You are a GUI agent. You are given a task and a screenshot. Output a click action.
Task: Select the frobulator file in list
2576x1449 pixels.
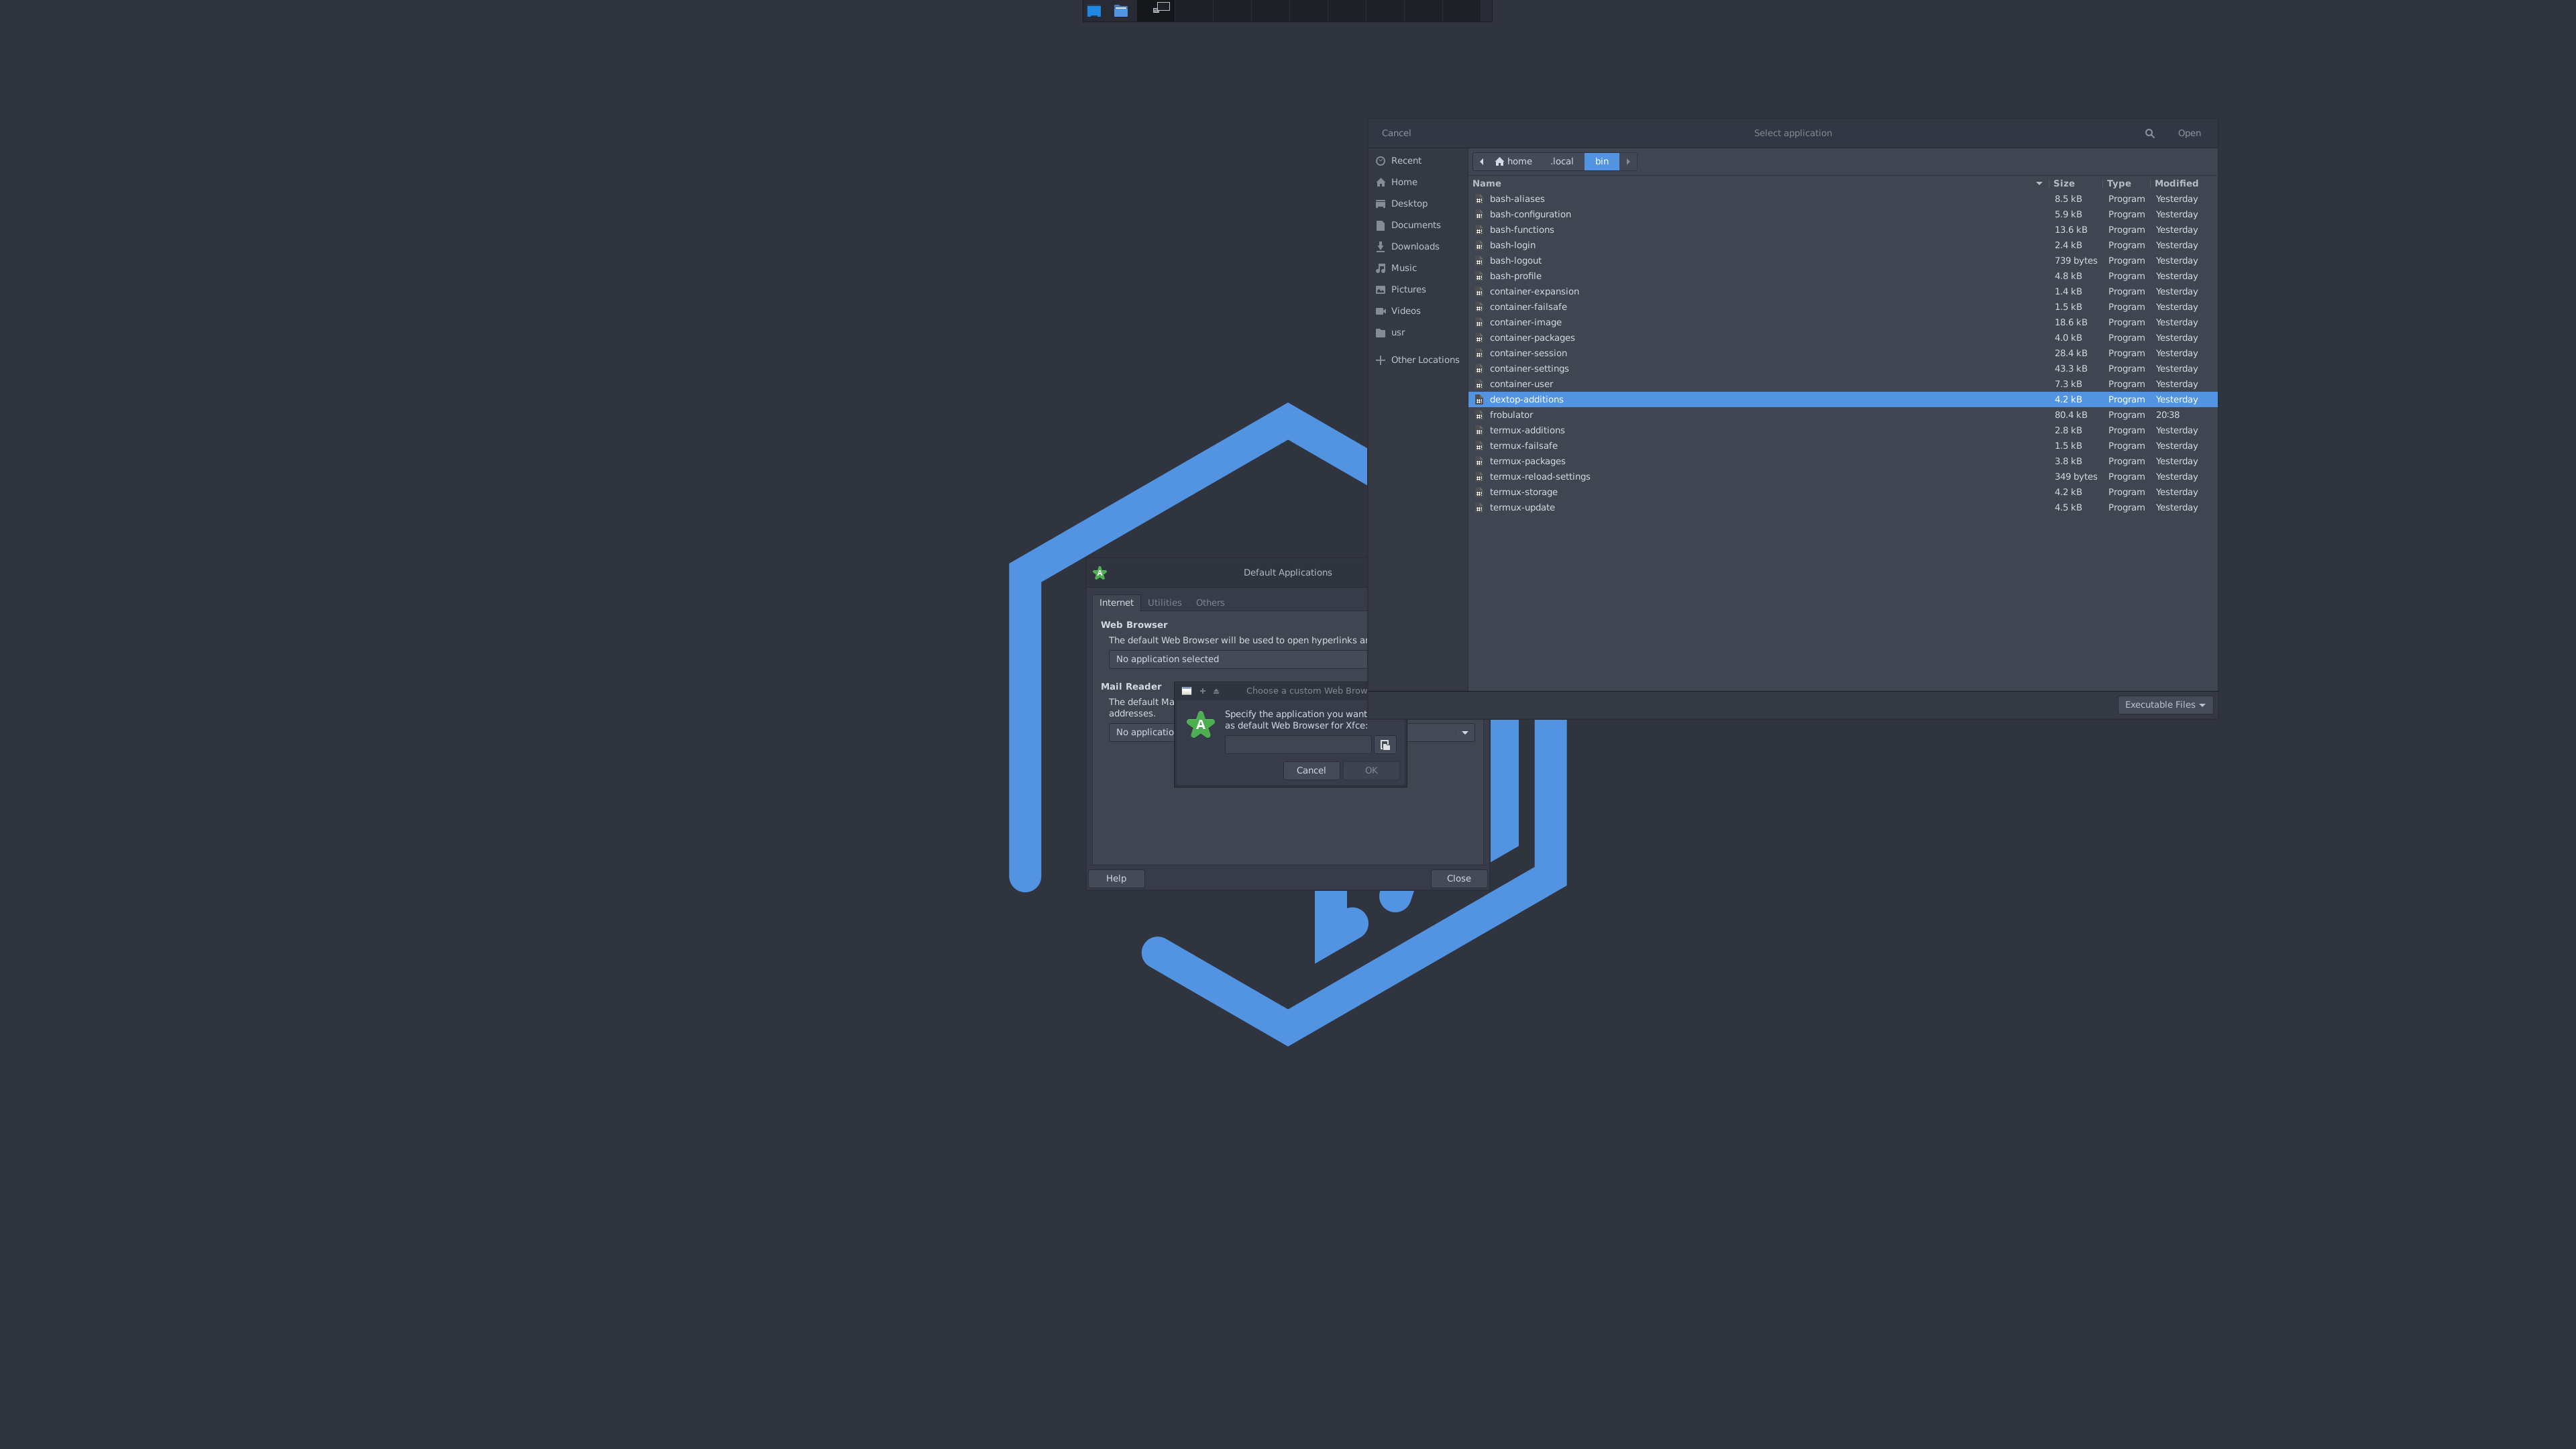pyautogui.click(x=1511, y=415)
